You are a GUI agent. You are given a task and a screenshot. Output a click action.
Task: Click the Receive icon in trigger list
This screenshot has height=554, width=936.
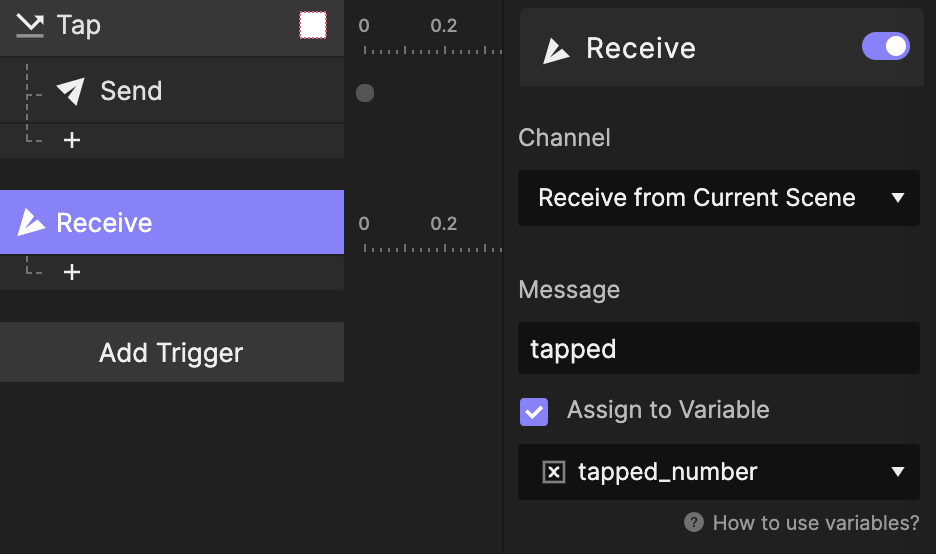coord(31,222)
